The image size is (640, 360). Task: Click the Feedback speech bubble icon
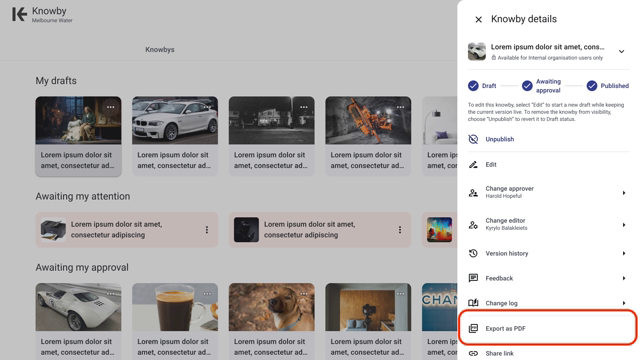(473, 278)
